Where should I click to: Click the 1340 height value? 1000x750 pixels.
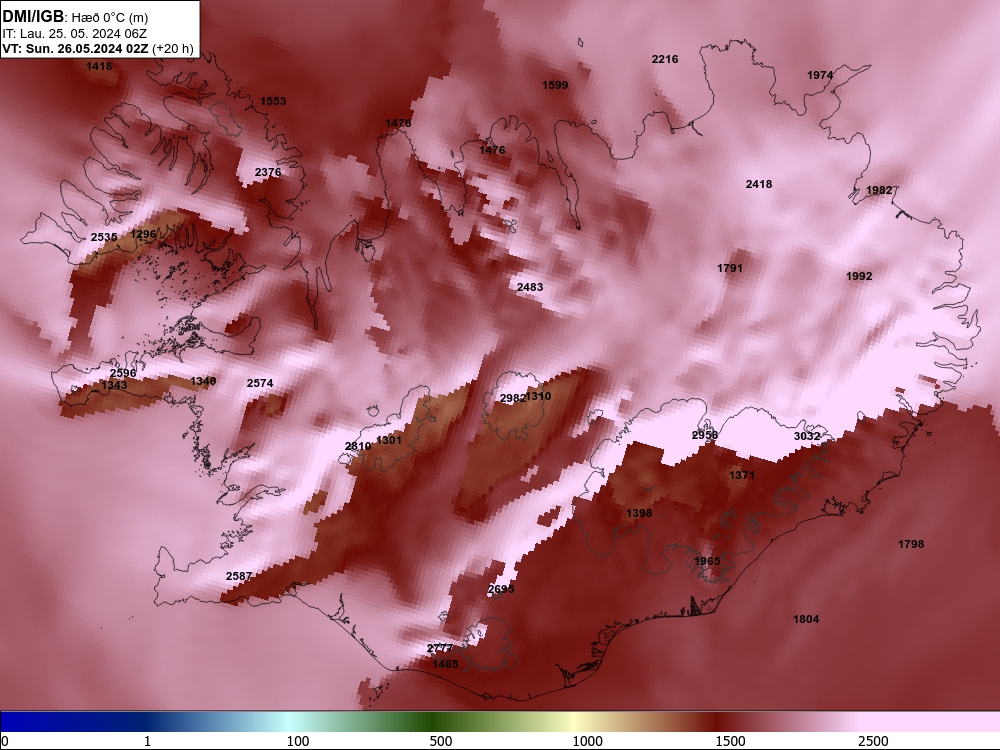click(x=203, y=381)
